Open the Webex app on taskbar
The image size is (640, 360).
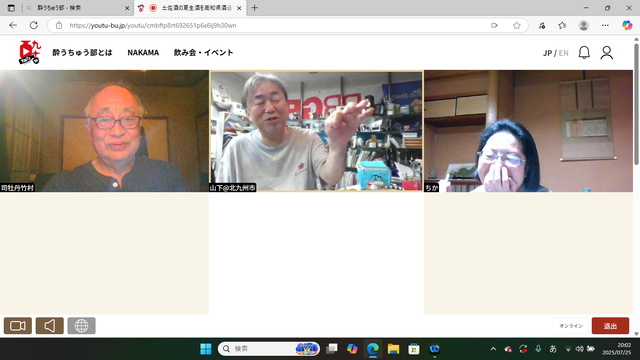pos(434,349)
